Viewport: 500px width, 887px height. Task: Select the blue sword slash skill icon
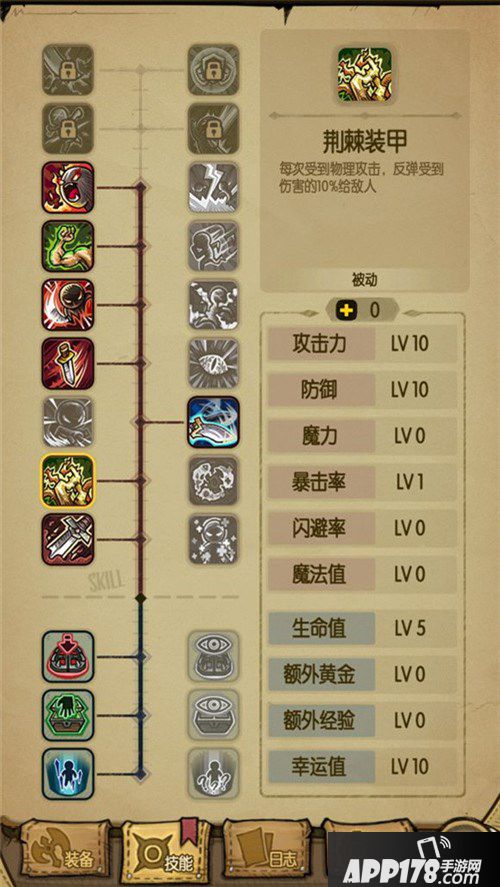click(213, 422)
